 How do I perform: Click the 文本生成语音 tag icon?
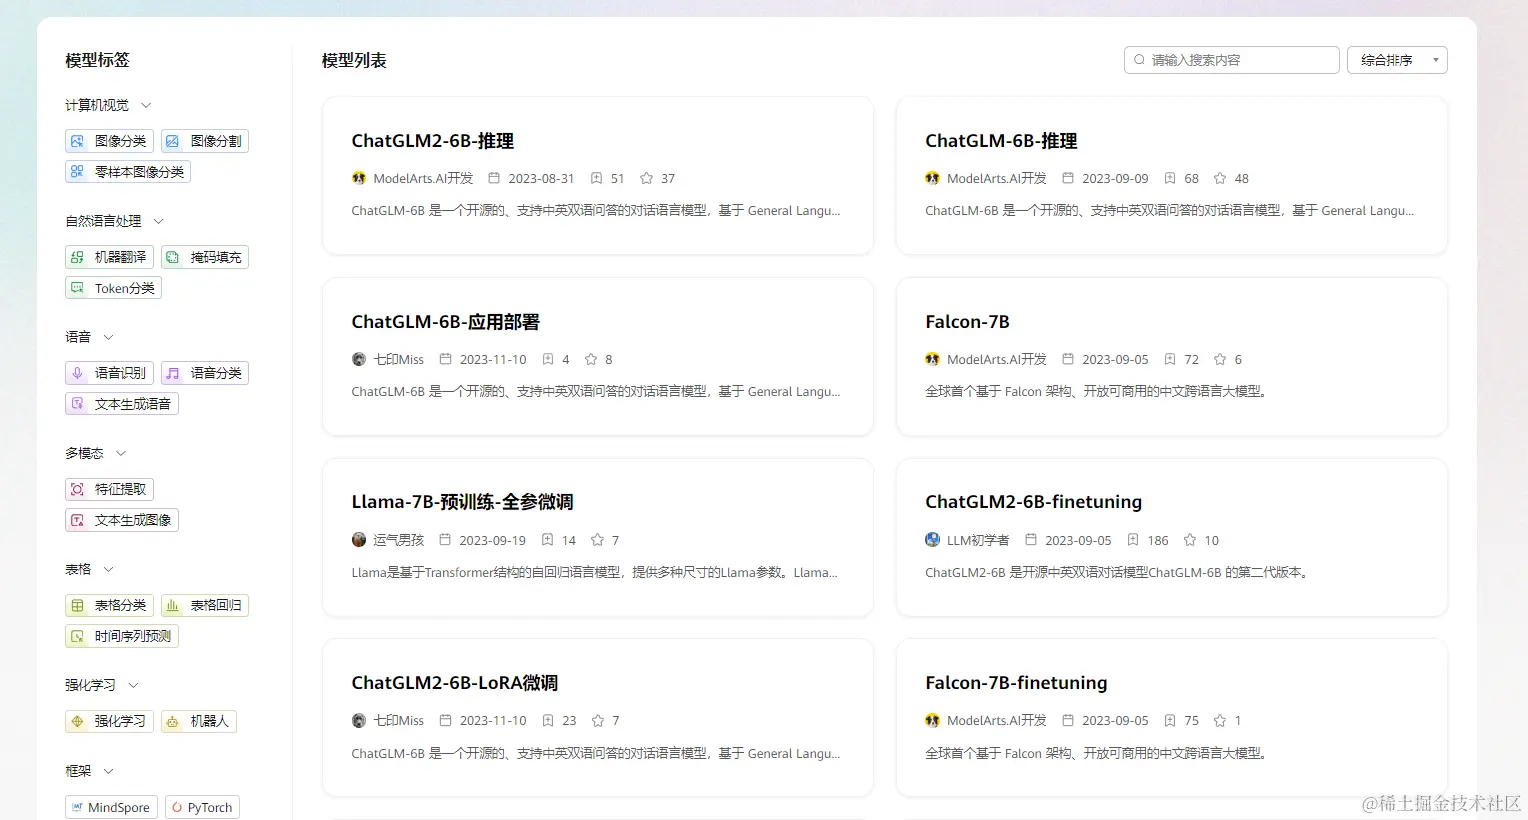click(x=77, y=404)
